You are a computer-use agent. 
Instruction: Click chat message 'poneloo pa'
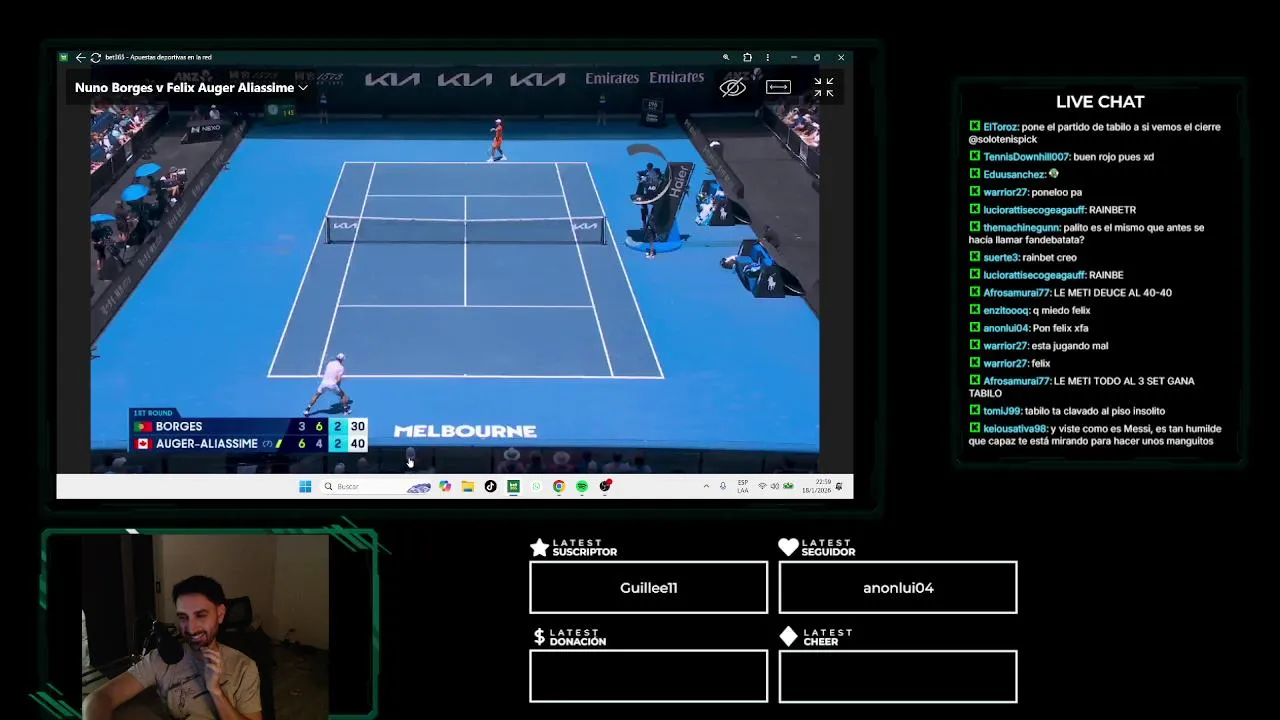[1057, 192]
